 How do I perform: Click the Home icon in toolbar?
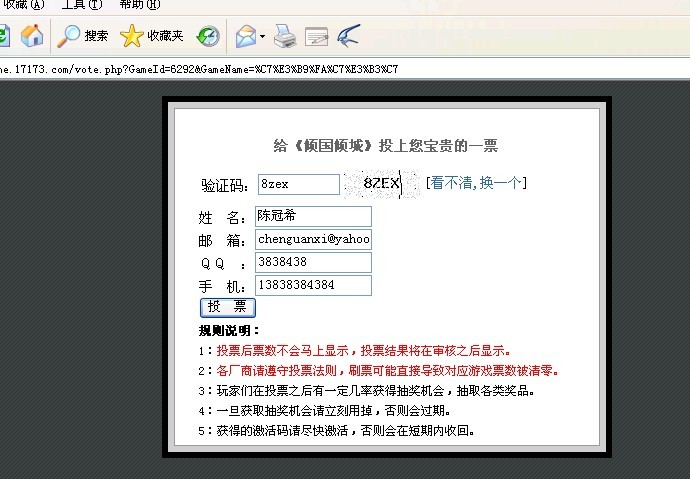pyautogui.click(x=32, y=37)
